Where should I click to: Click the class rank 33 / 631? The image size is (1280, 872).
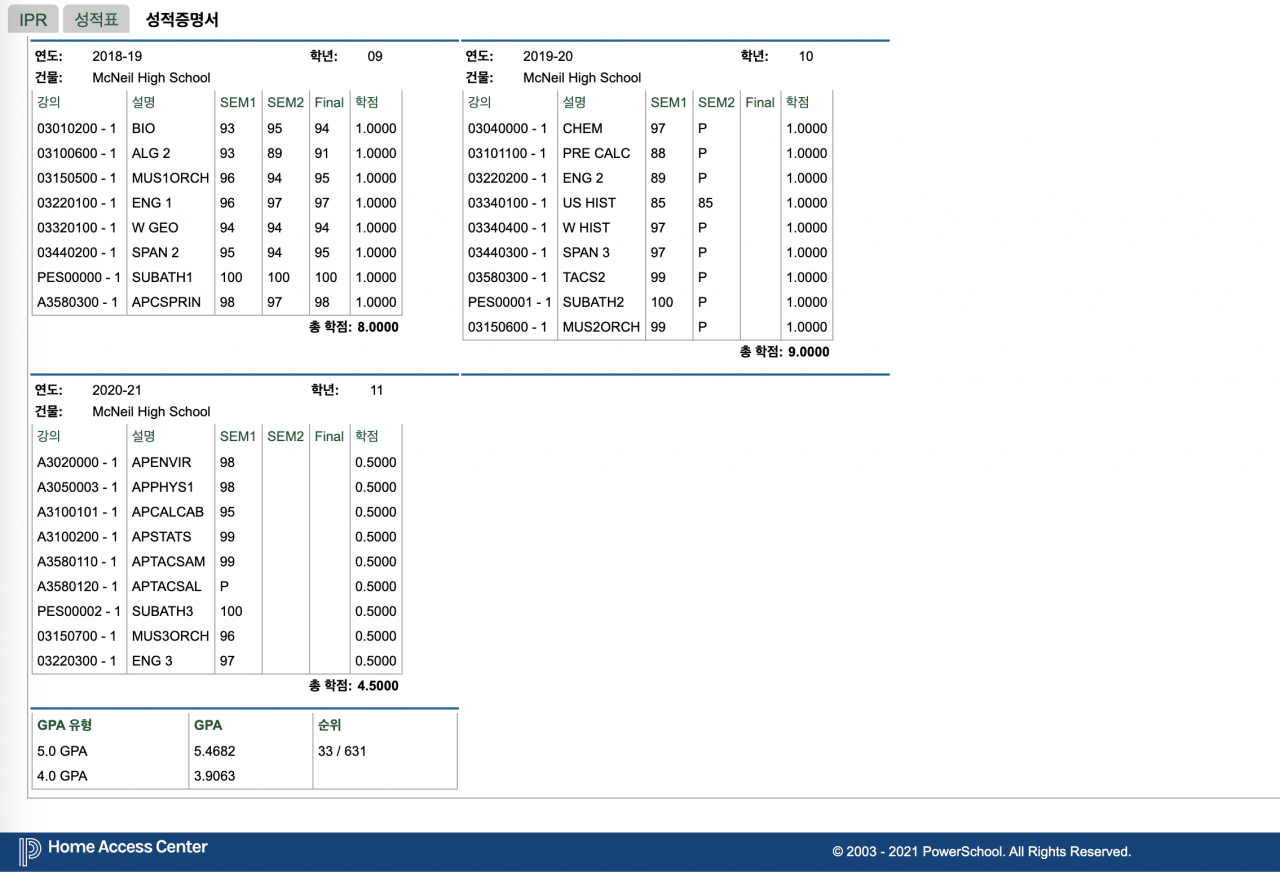click(342, 751)
